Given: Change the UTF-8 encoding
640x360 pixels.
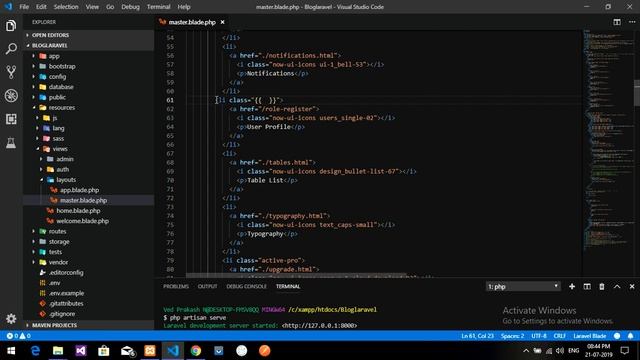Looking at the screenshot, I should tap(539, 336).
